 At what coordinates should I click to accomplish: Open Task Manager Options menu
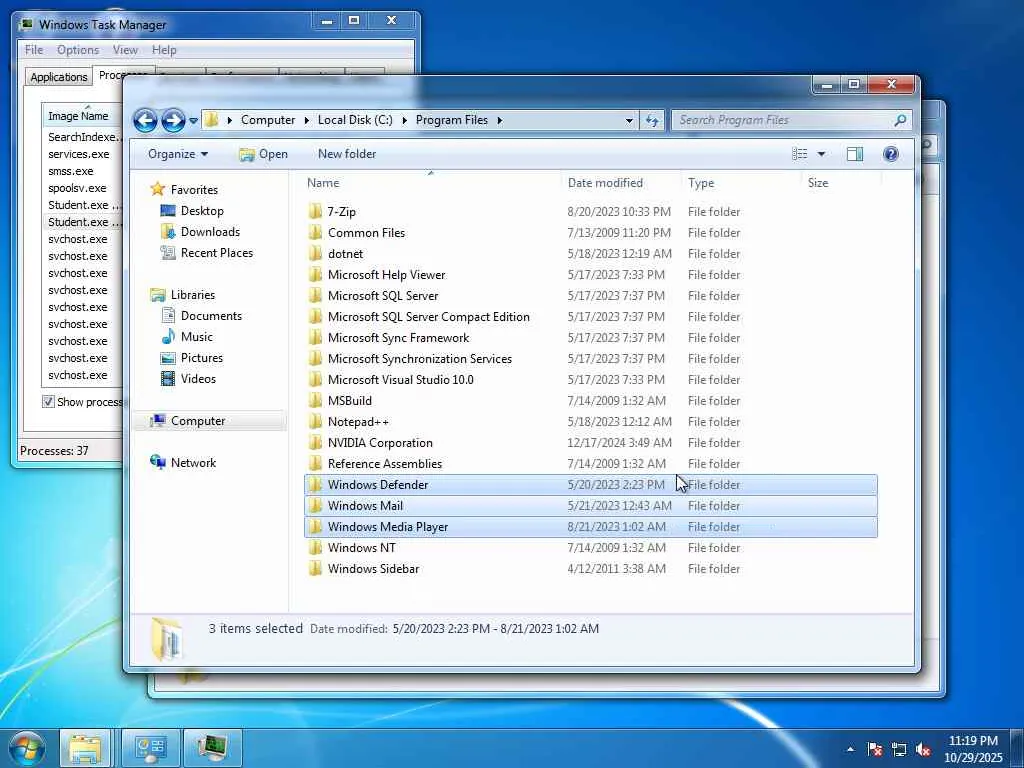click(x=78, y=50)
